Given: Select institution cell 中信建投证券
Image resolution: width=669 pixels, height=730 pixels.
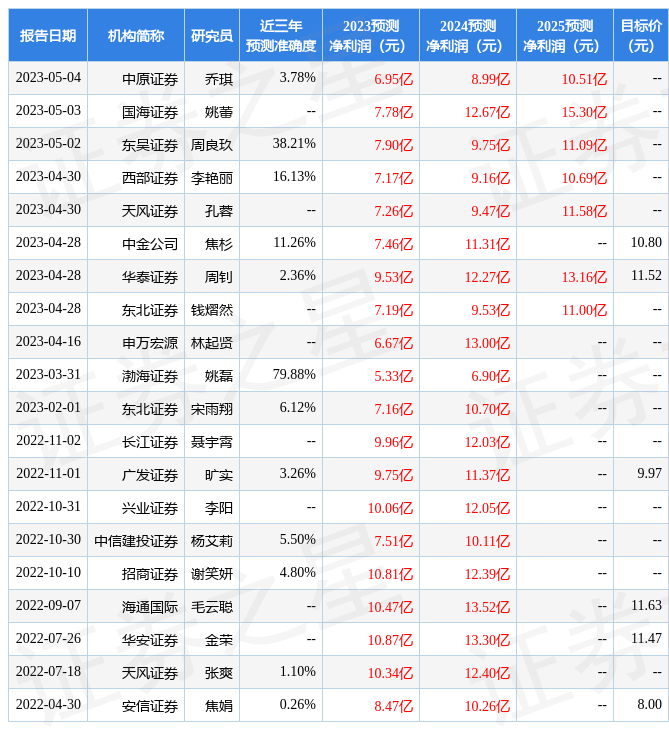Looking at the screenshot, I should 136,541.
